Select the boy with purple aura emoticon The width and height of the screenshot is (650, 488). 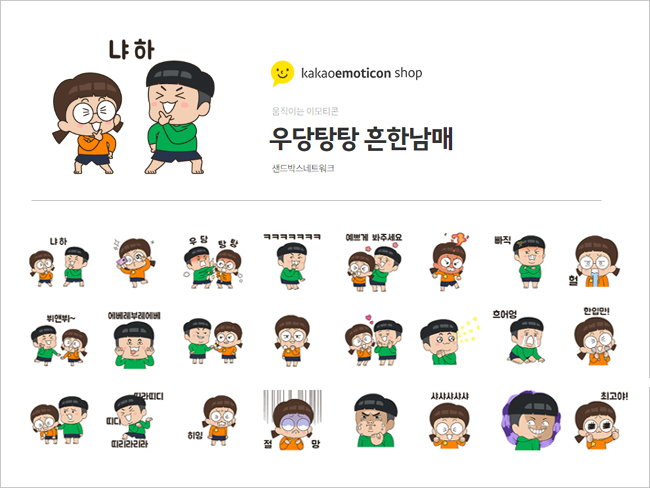click(x=531, y=420)
